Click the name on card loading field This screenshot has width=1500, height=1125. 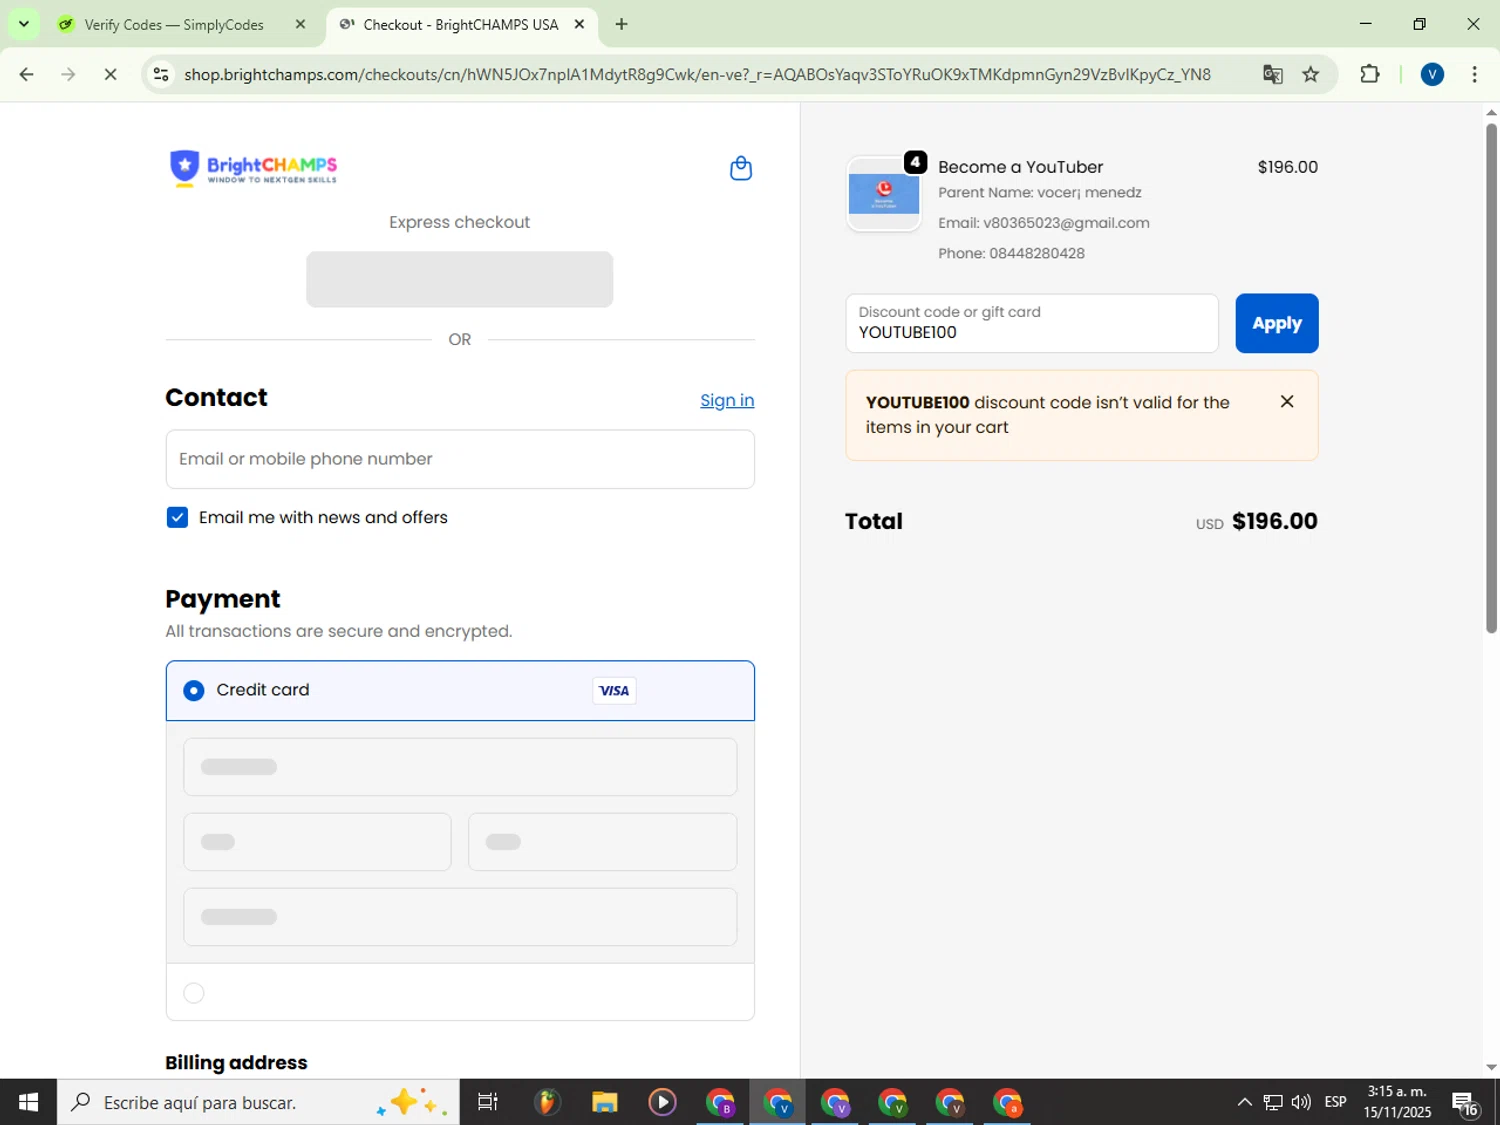(x=460, y=917)
